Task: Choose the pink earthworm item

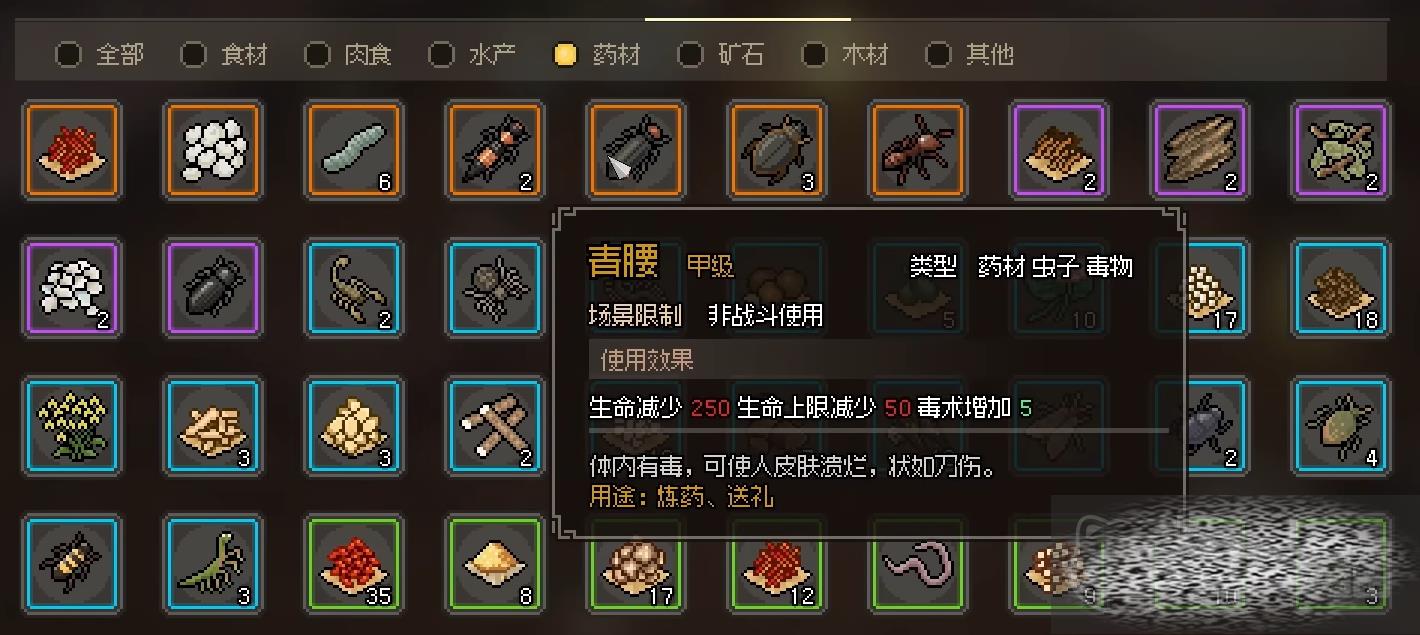Action: pyautogui.click(x=917, y=564)
